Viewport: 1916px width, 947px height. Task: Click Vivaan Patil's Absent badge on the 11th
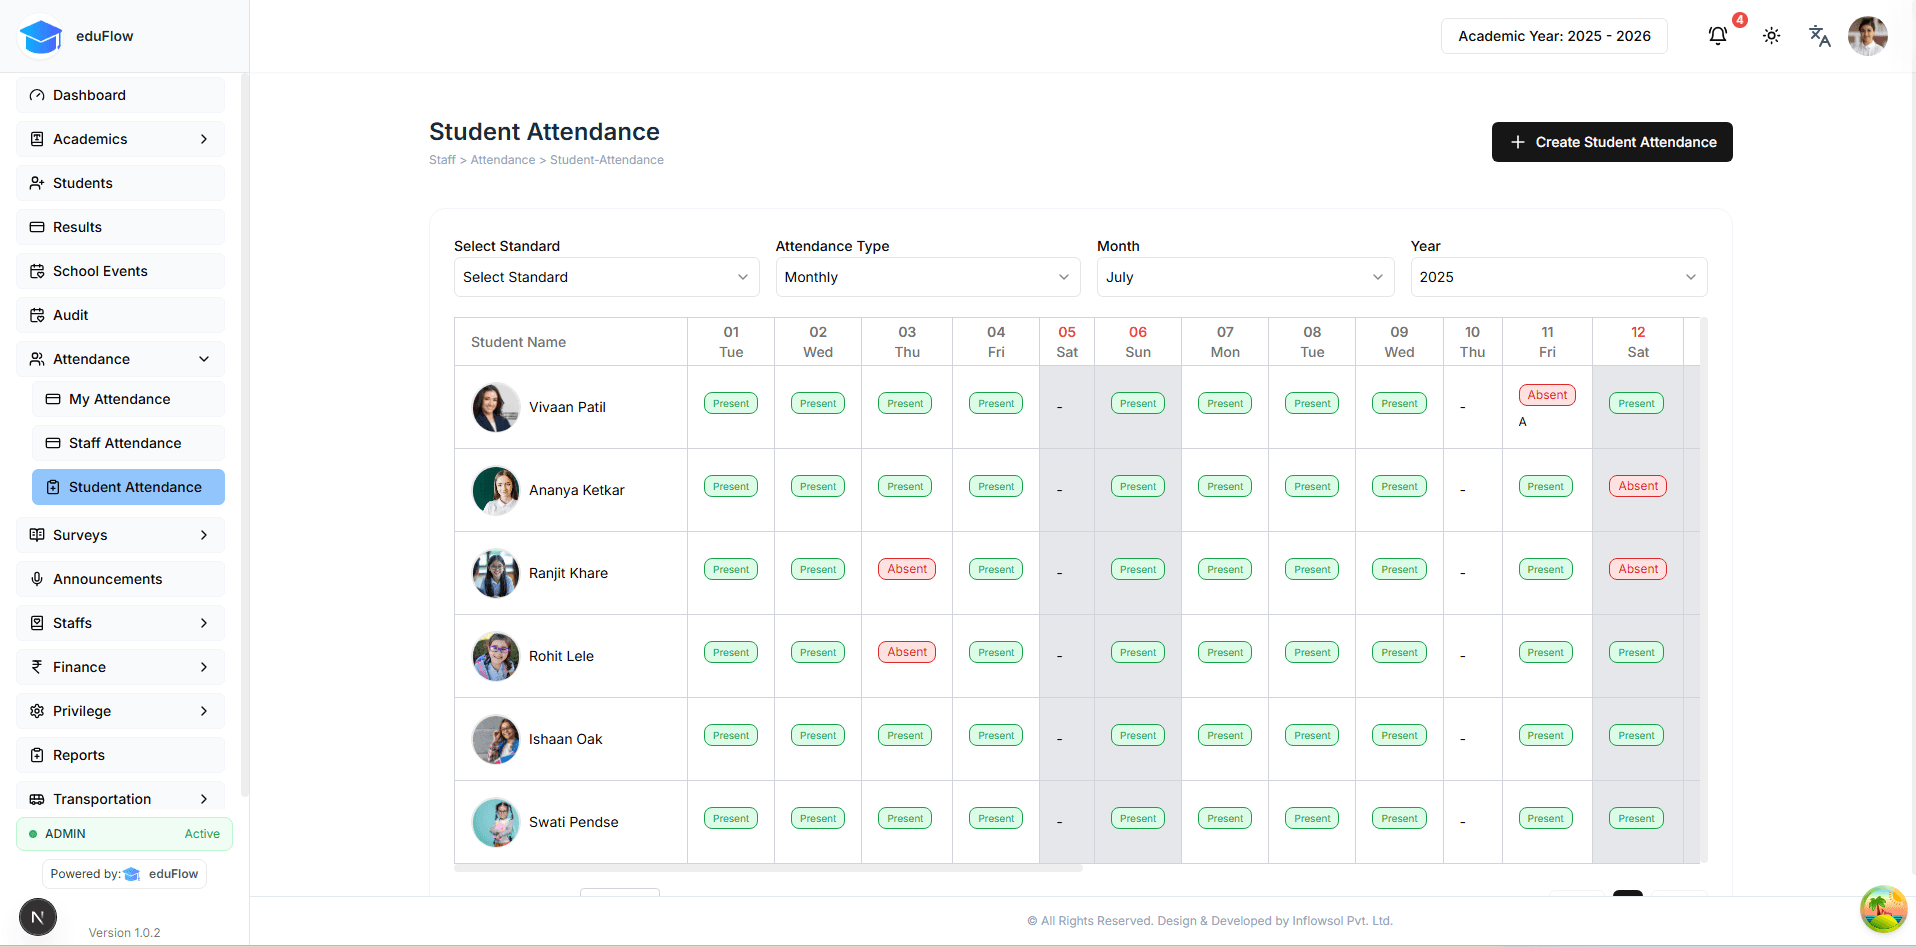(x=1547, y=395)
